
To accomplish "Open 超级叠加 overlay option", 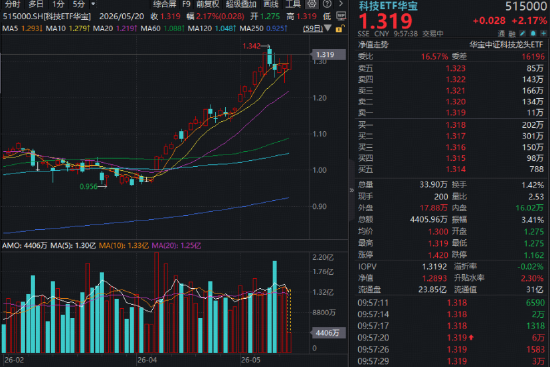I will click(x=241, y=4).
